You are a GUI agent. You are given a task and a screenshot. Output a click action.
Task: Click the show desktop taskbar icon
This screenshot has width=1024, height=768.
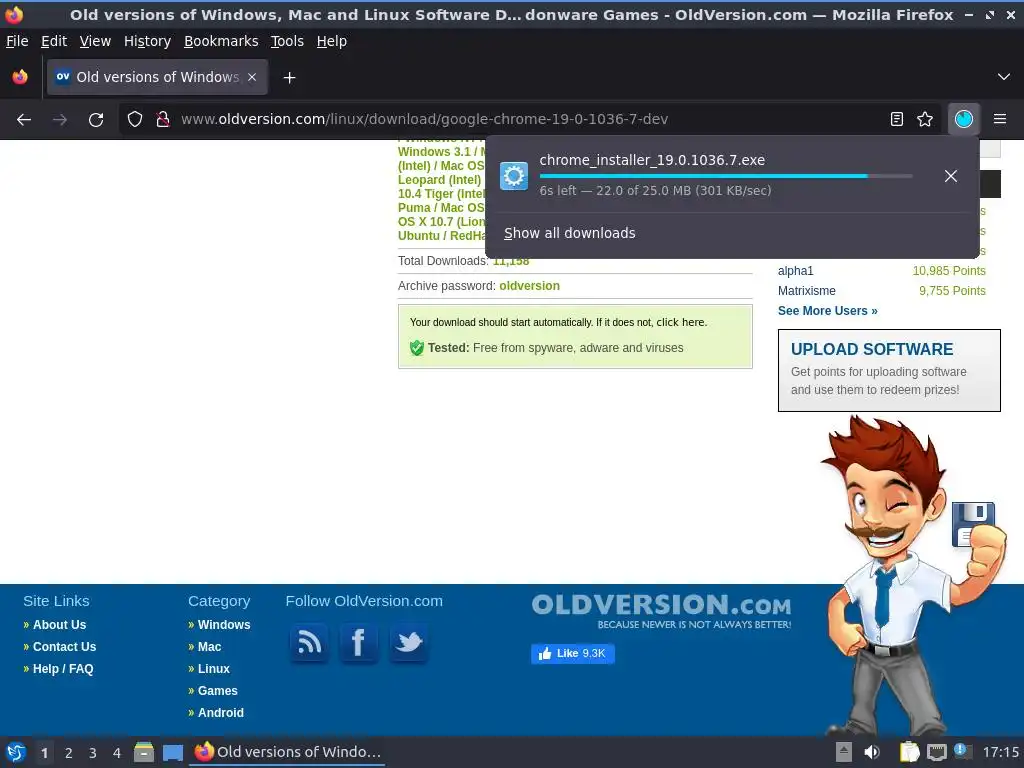click(x=172, y=753)
